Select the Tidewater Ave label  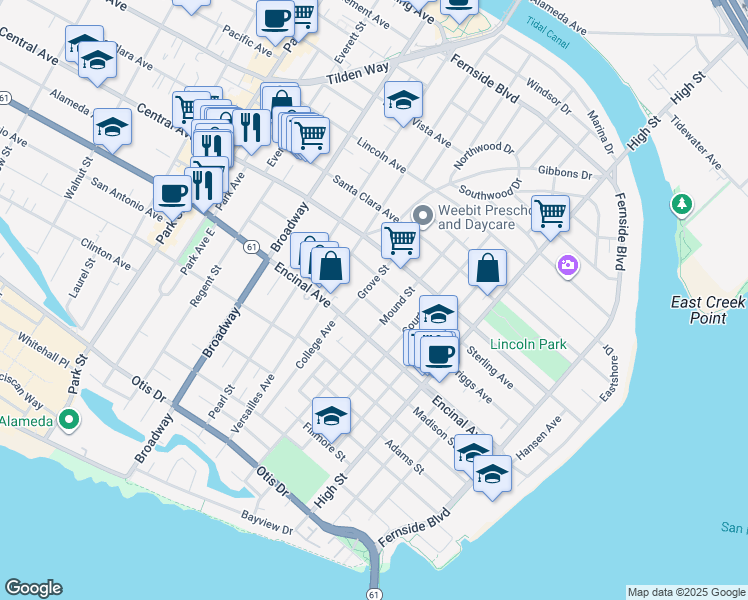click(x=696, y=142)
